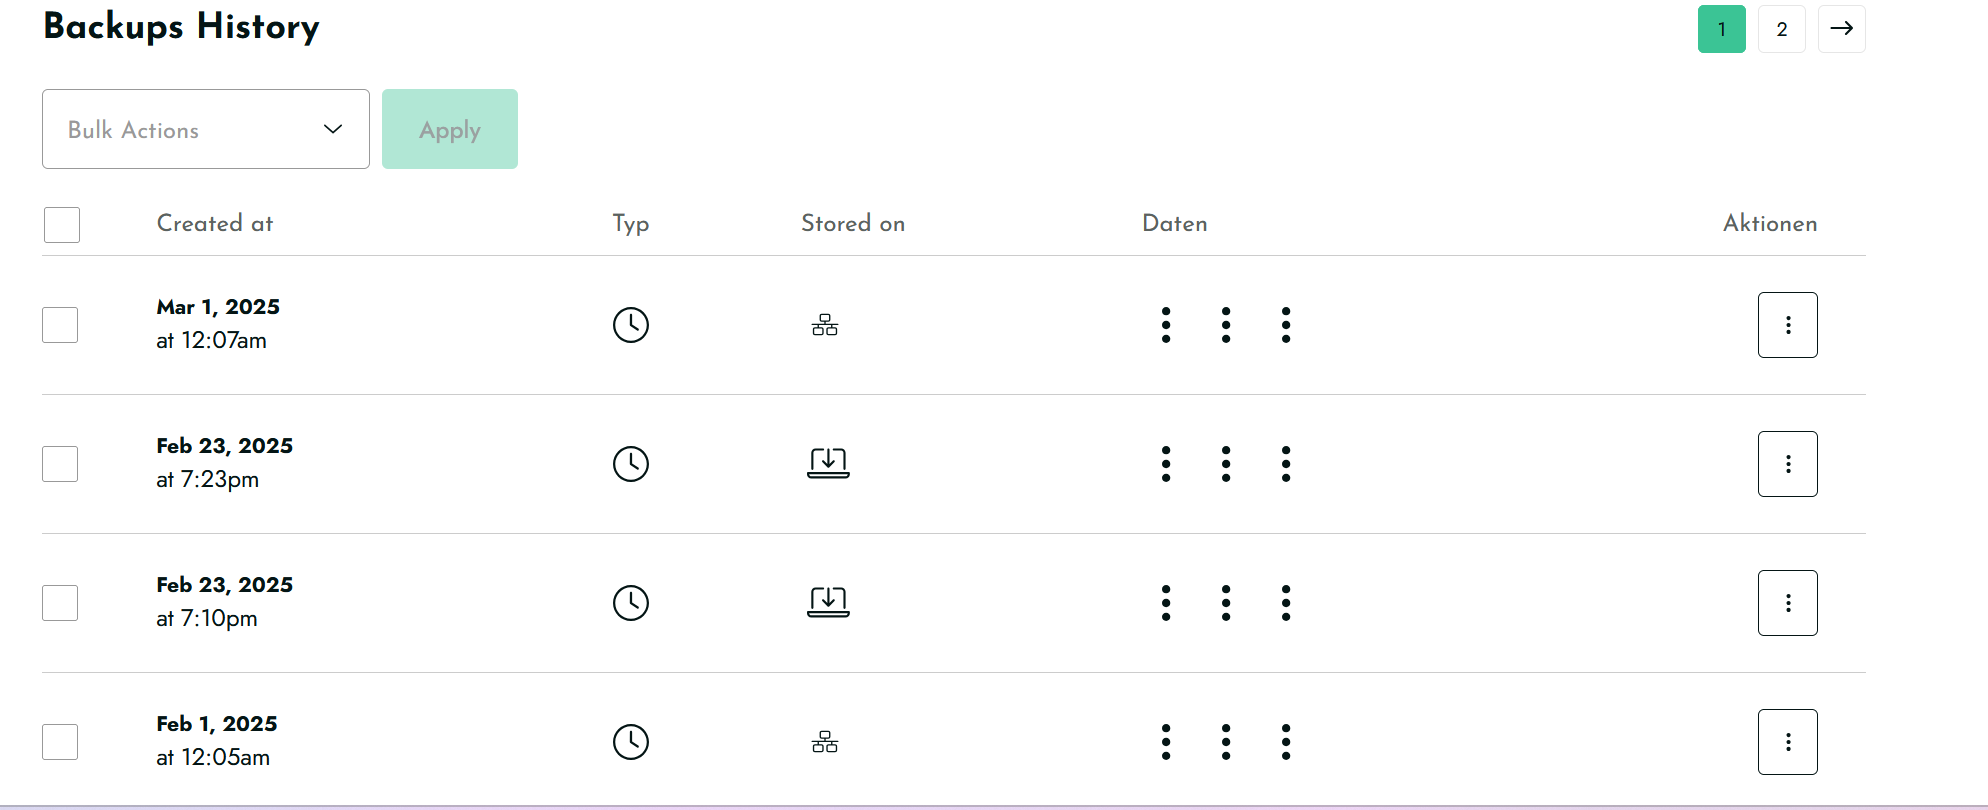Click local storage icon for 7:10pm backup
1988x810 pixels.
pos(828,602)
